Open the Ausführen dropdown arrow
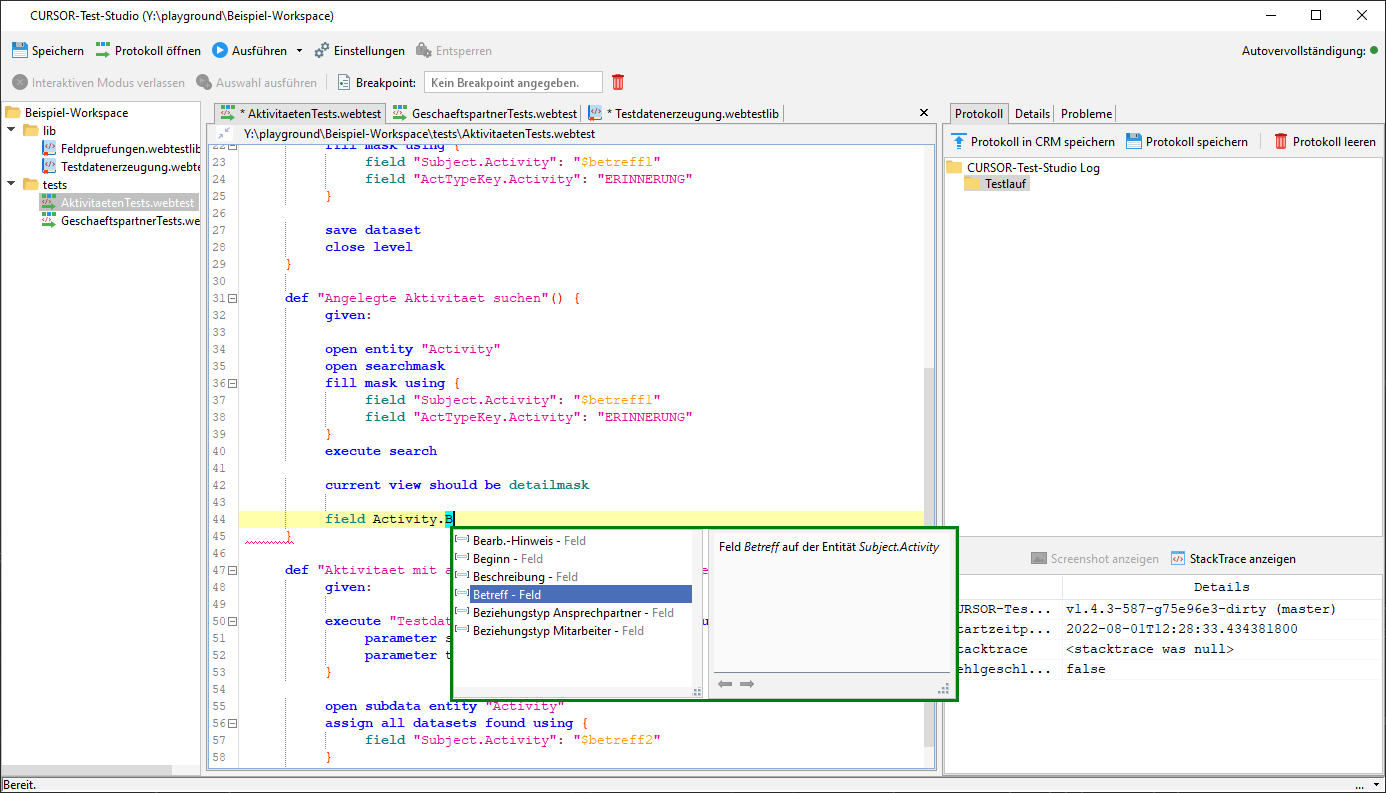The image size is (1386, 793). pyautogui.click(x=299, y=51)
